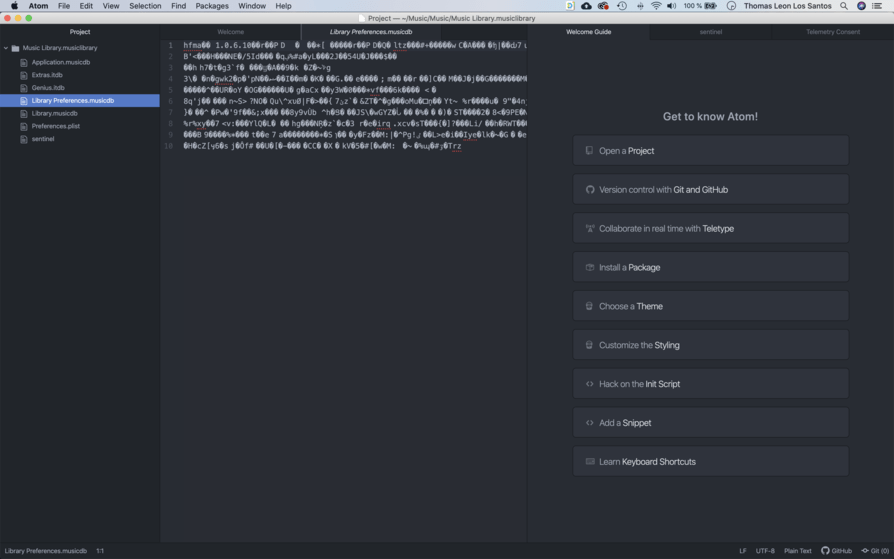Click the Customize the Styling paint icon
The image size is (894, 559).
[590, 345]
